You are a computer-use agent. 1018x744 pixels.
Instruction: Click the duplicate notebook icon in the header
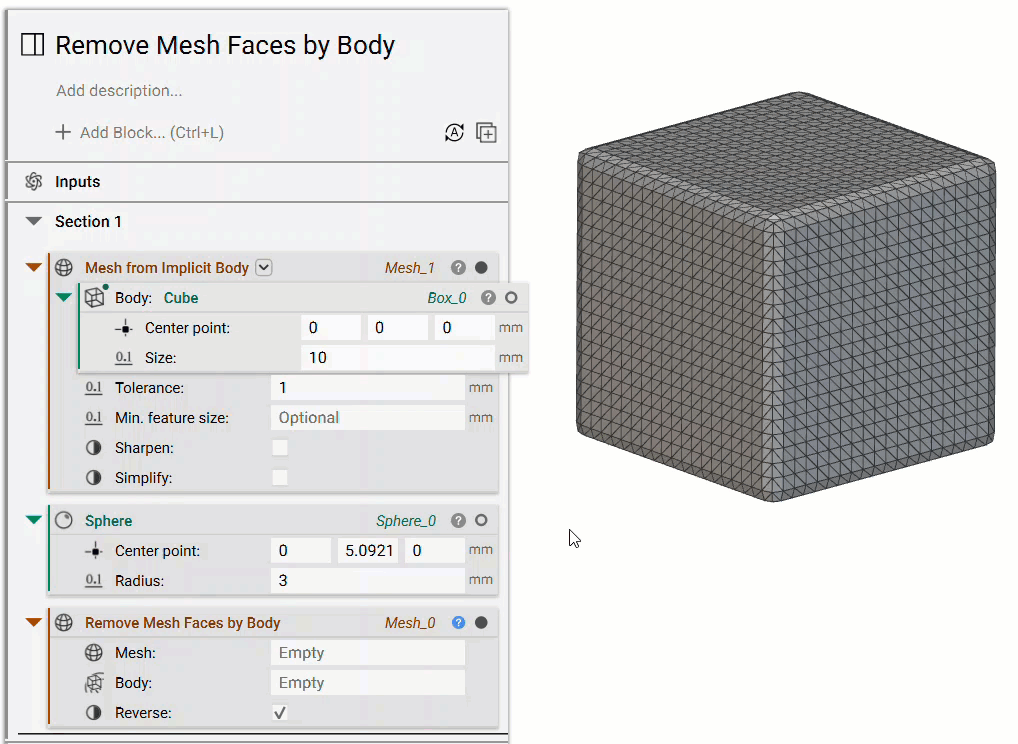(x=487, y=132)
